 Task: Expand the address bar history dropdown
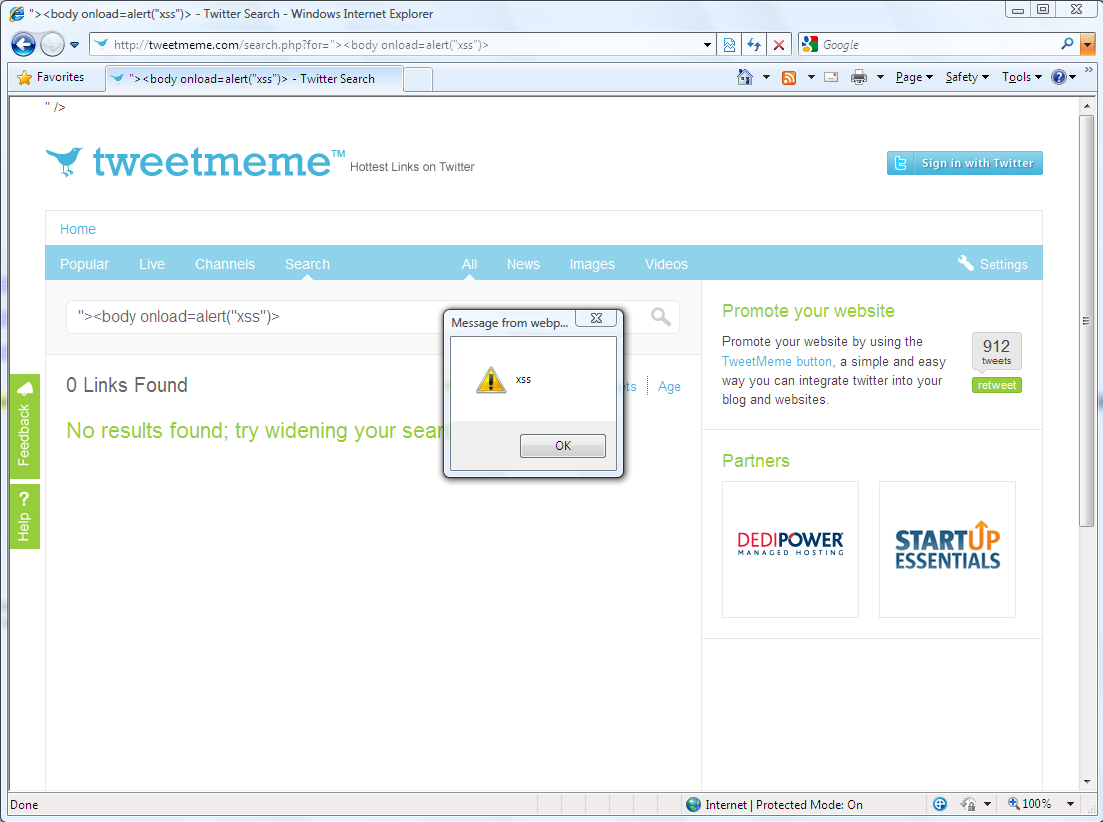[x=708, y=45]
